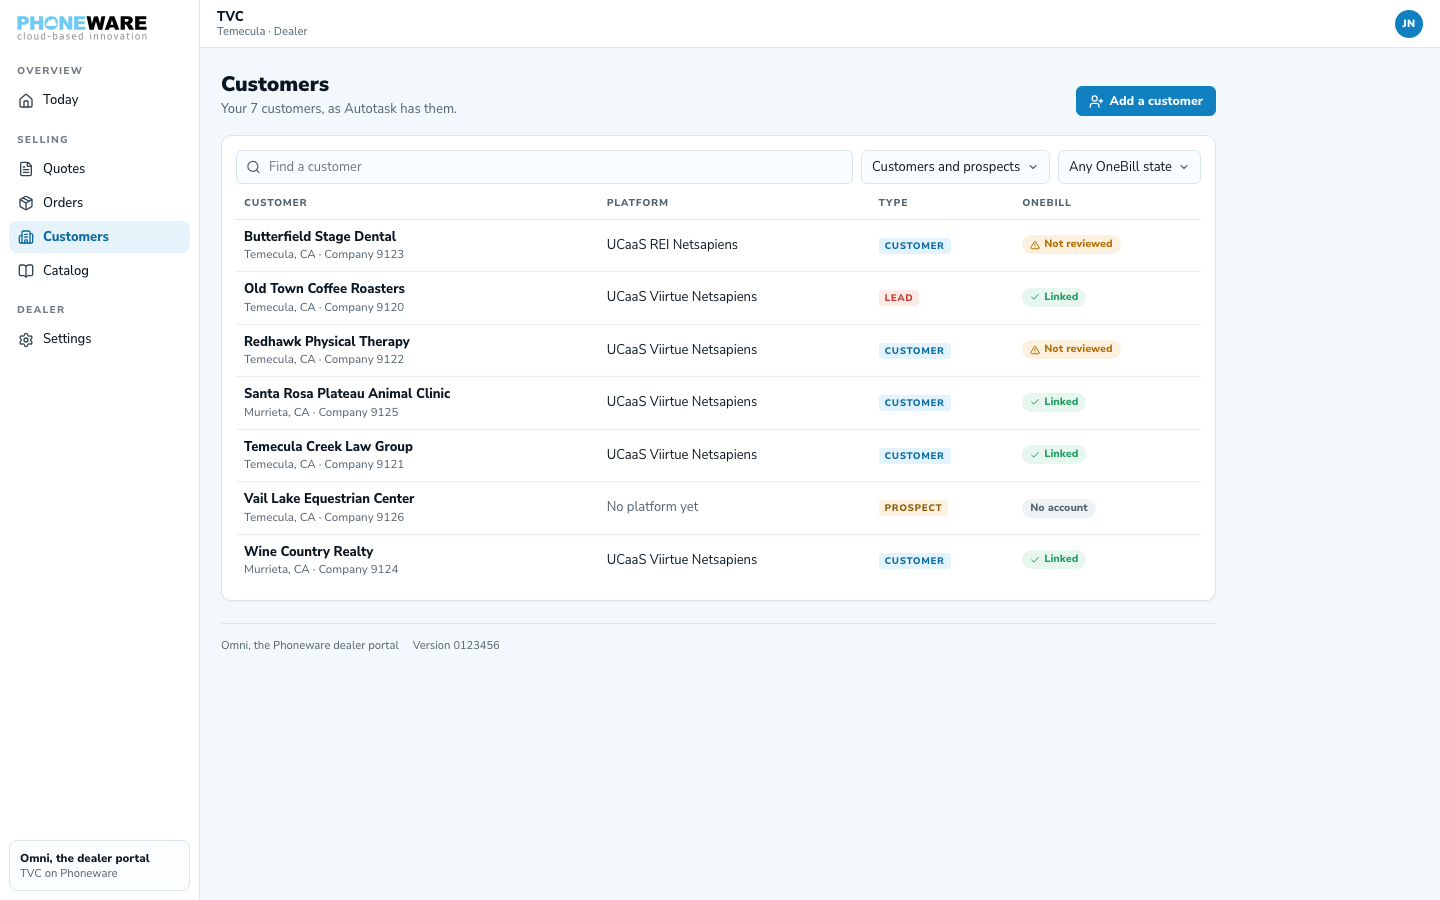Click Add a customer button
Image resolution: width=1440 pixels, height=900 pixels.
click(1146, 101)
